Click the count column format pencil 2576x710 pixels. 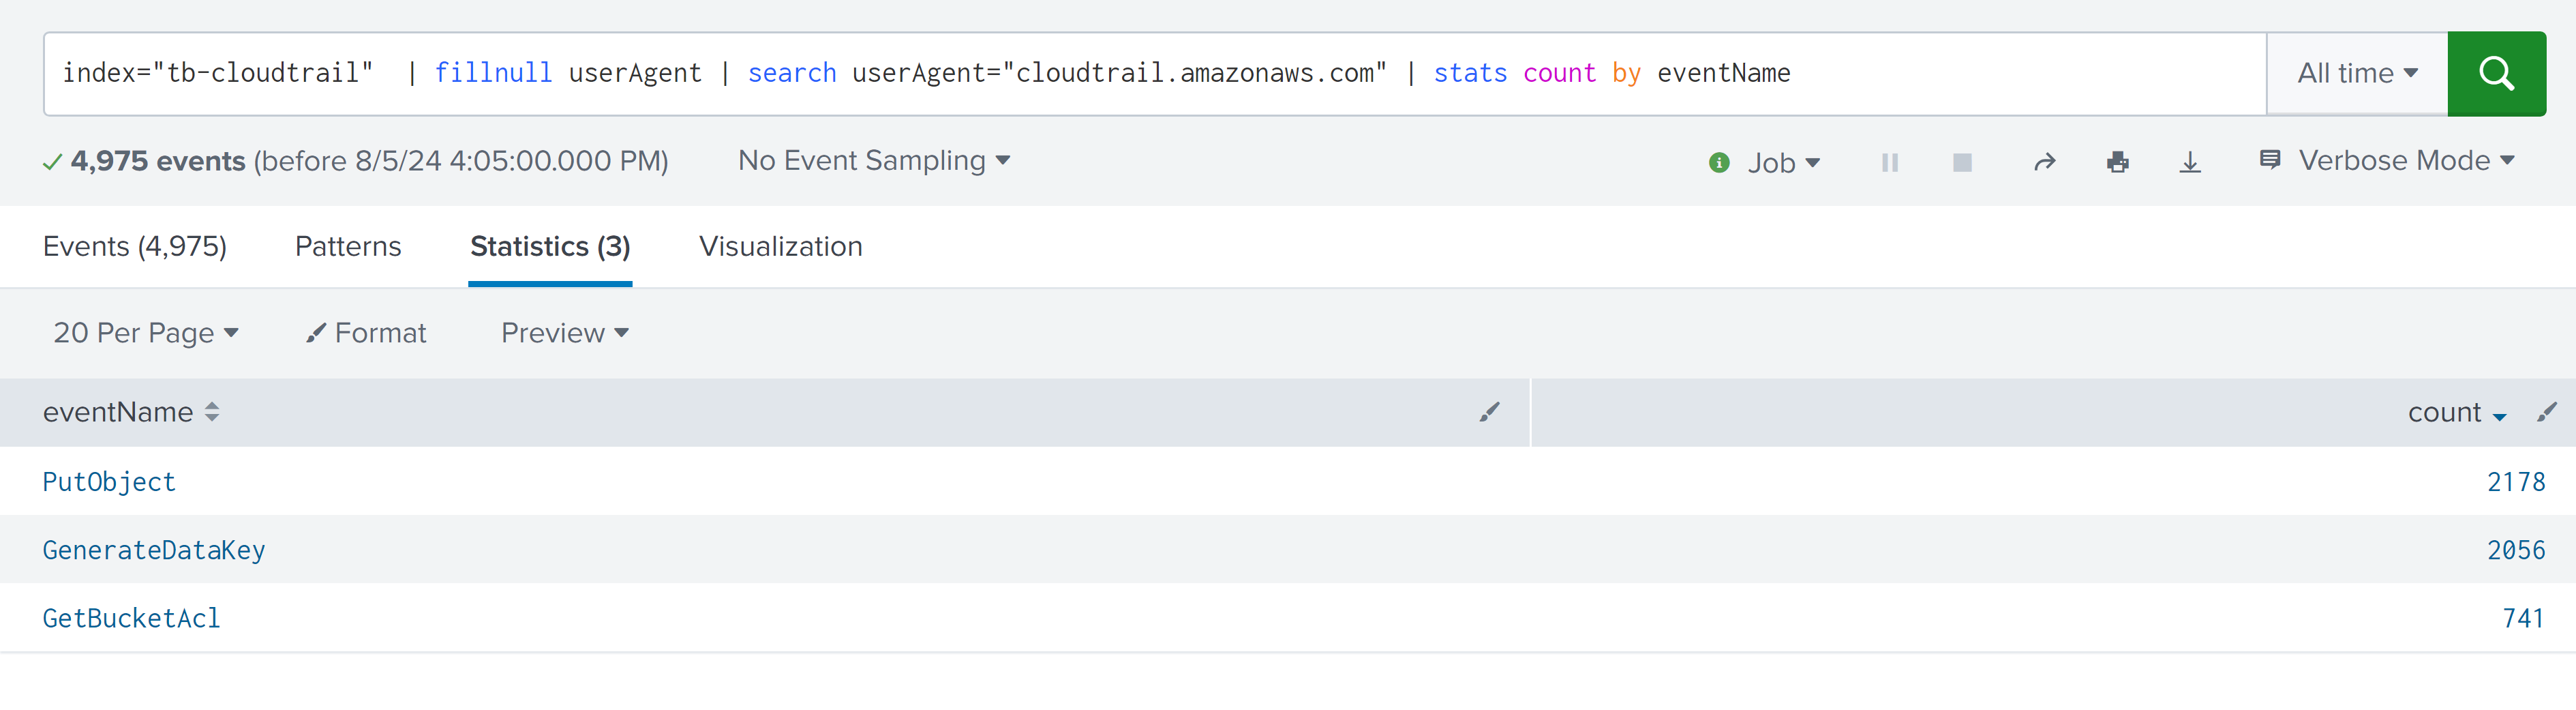[x=2546, y=412]
